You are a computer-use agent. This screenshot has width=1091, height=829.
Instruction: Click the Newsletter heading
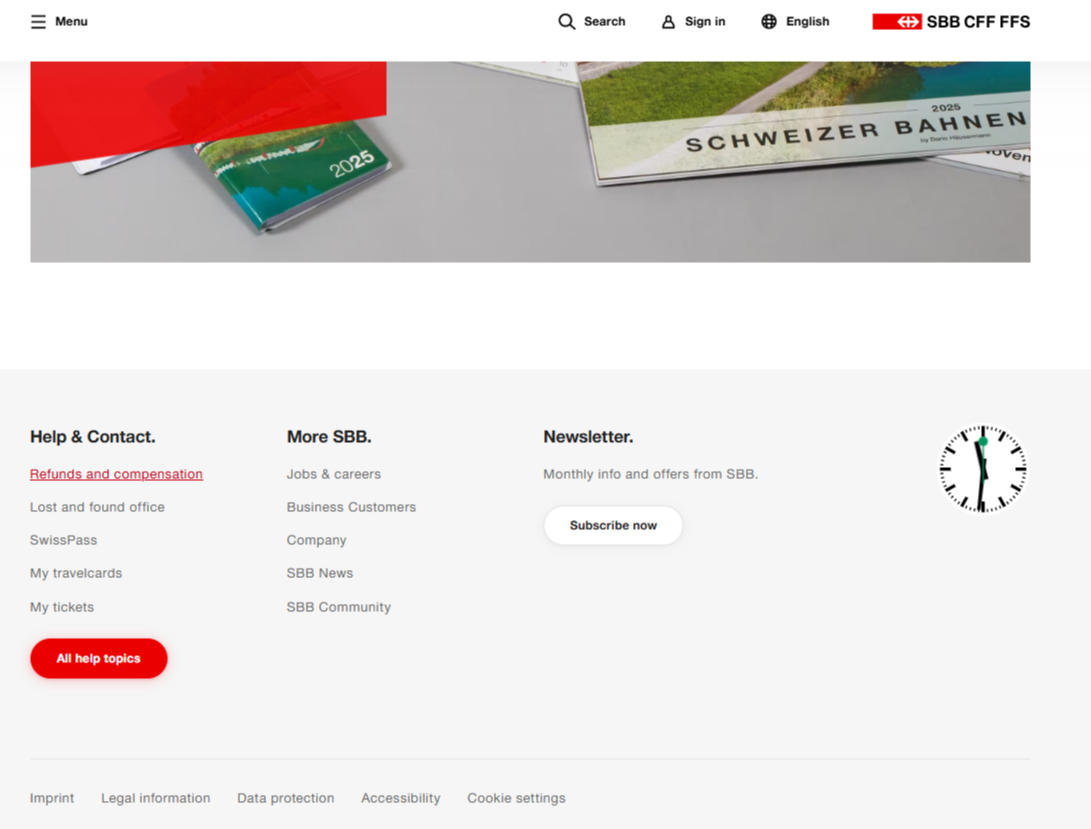click(x=588, y=436)
